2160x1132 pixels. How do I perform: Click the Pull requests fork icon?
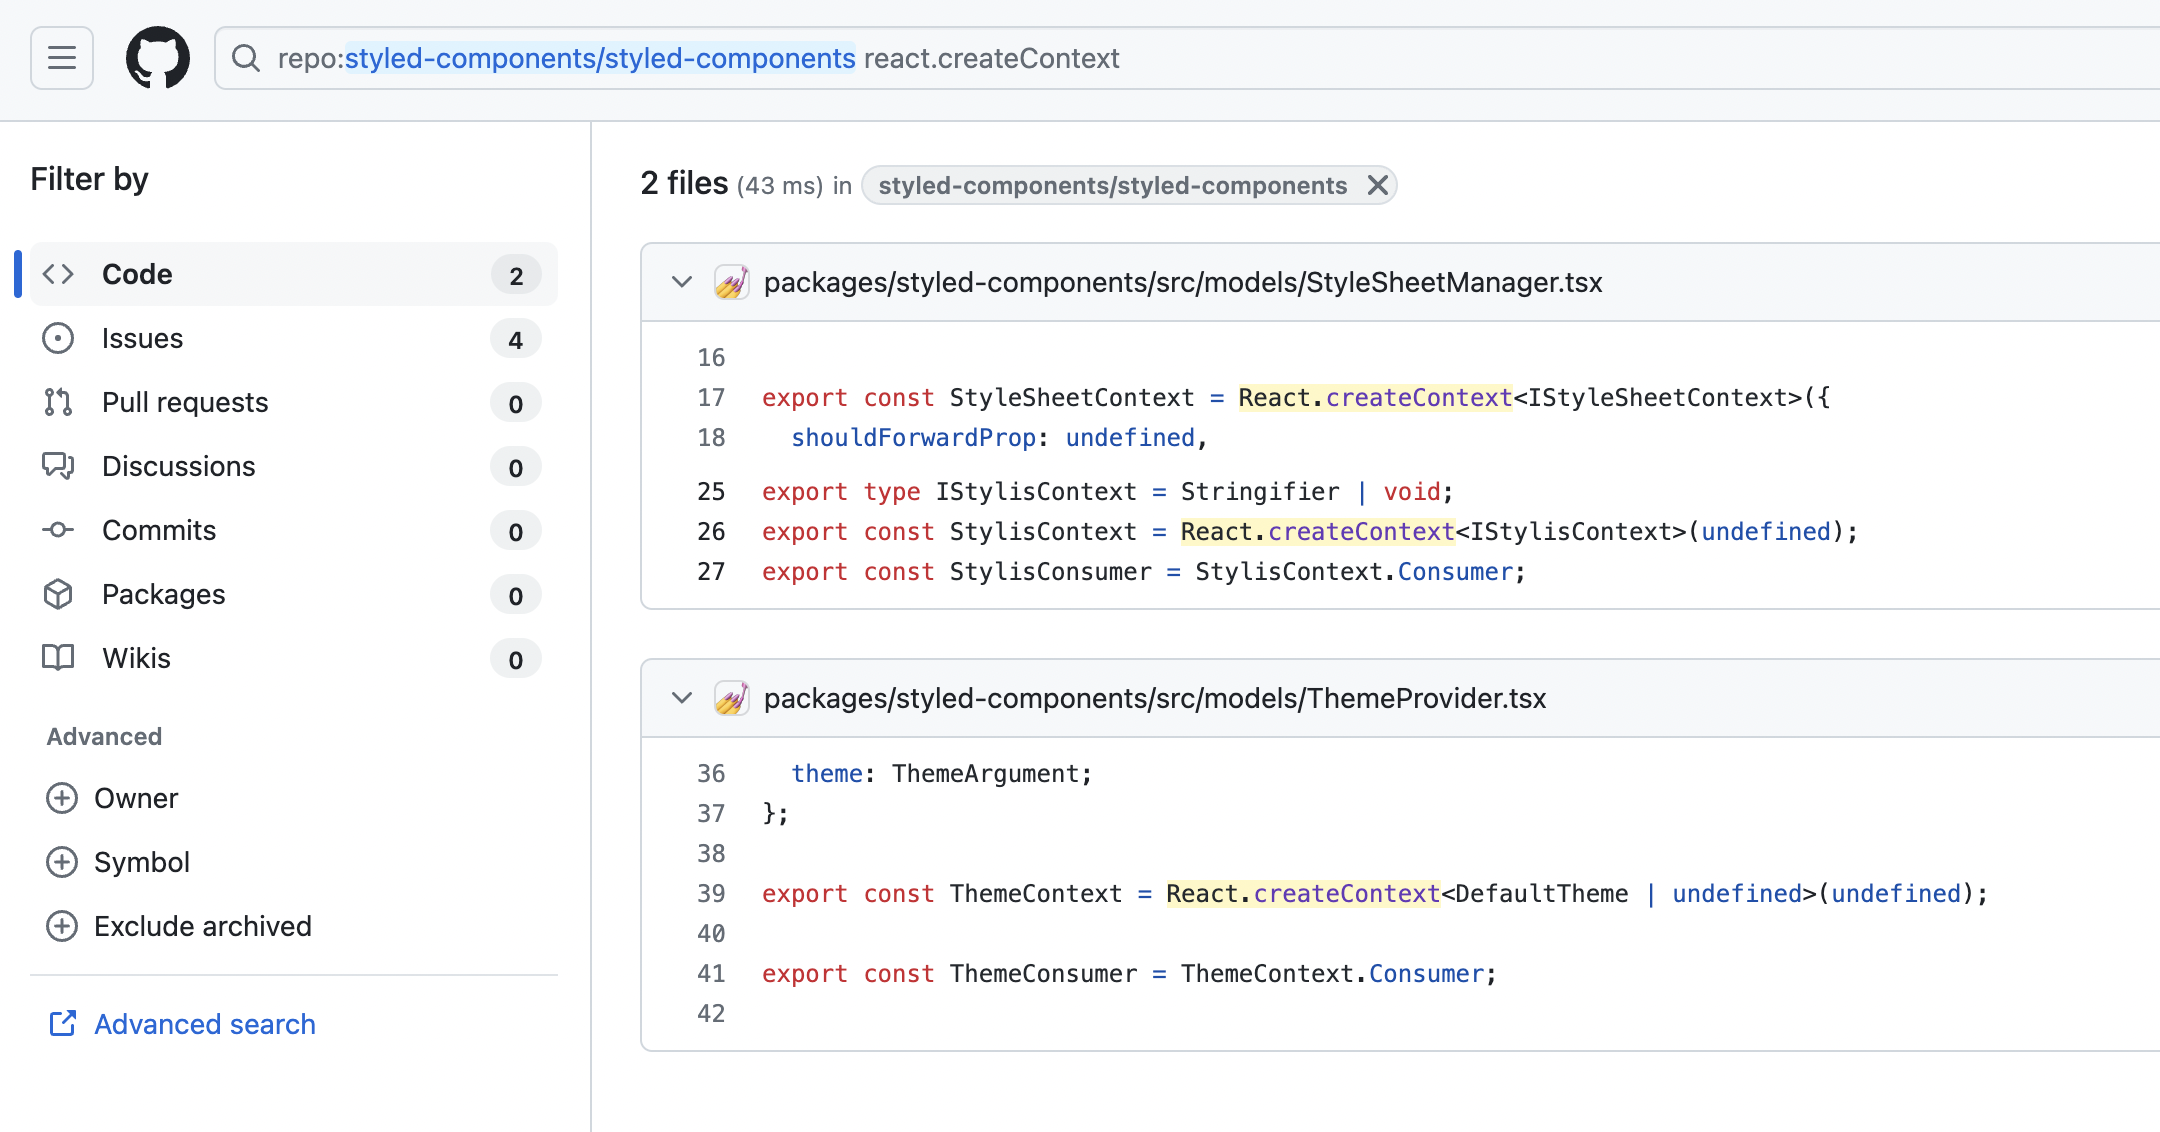pos(57,403)
